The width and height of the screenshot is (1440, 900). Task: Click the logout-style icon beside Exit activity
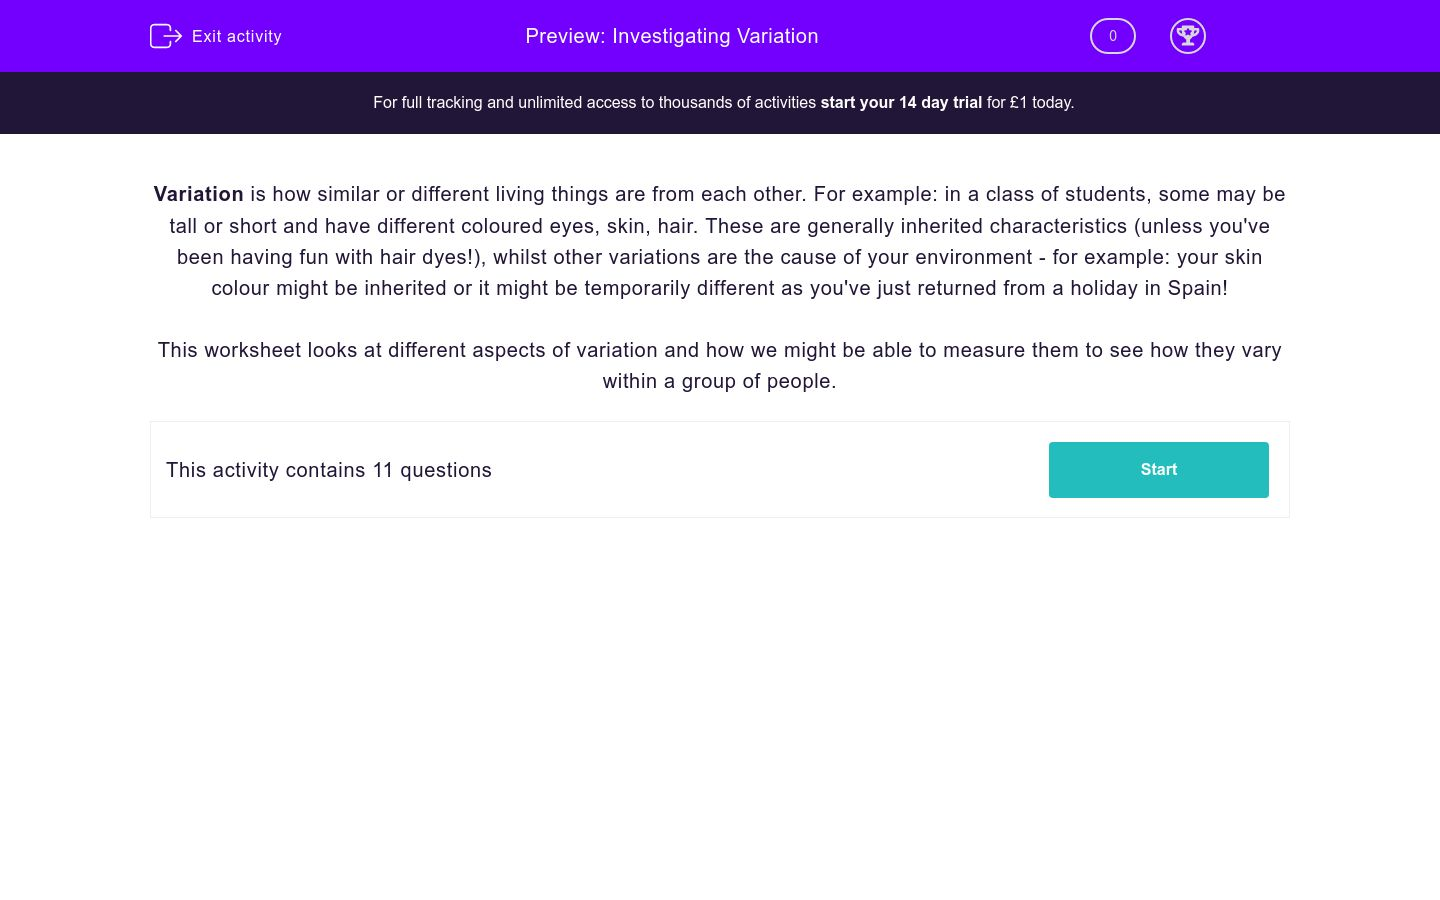[166, 36]
